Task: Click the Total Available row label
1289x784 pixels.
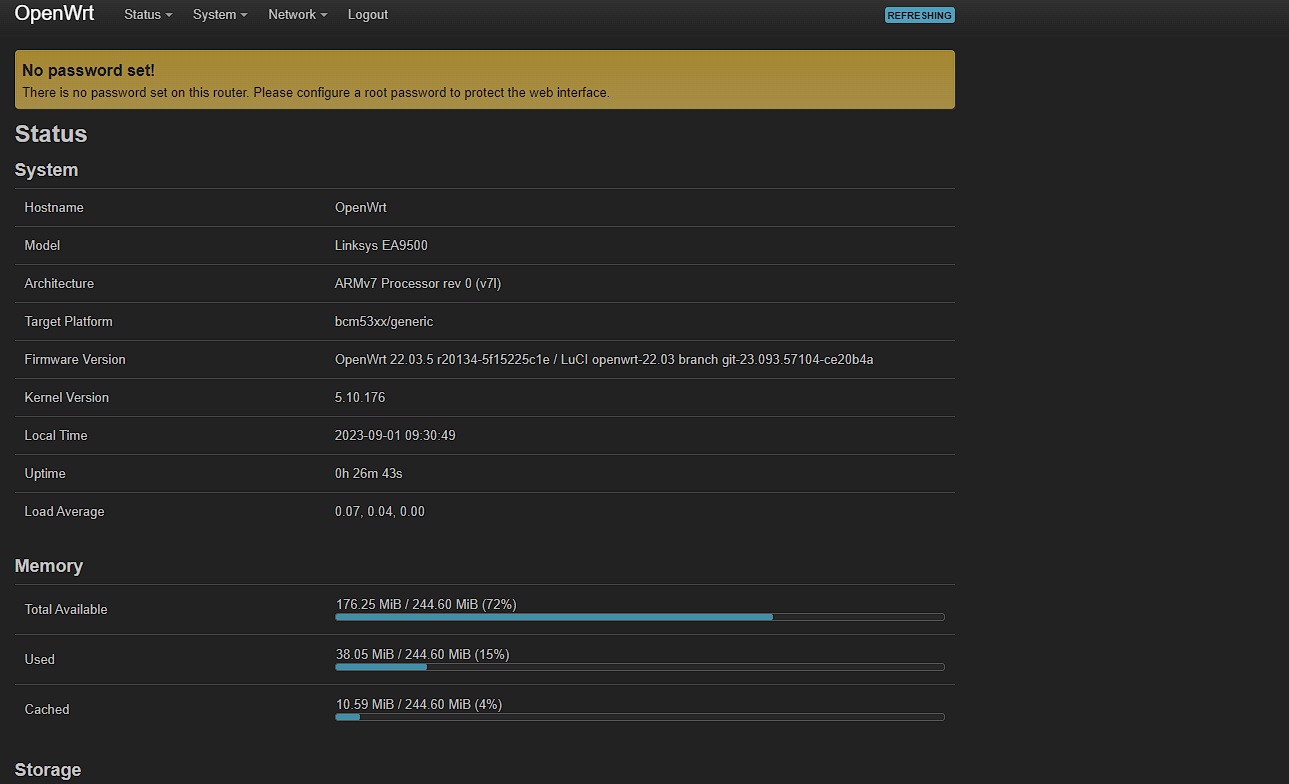Action: pos(66,610)
